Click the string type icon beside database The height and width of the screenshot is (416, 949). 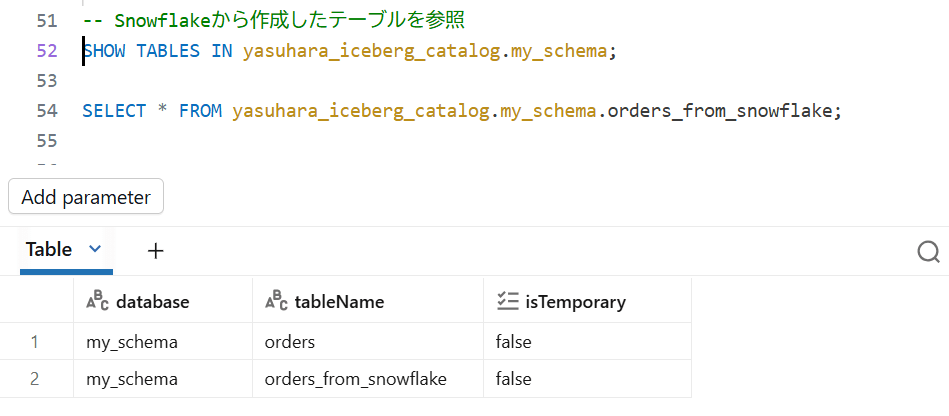point(98,301)
